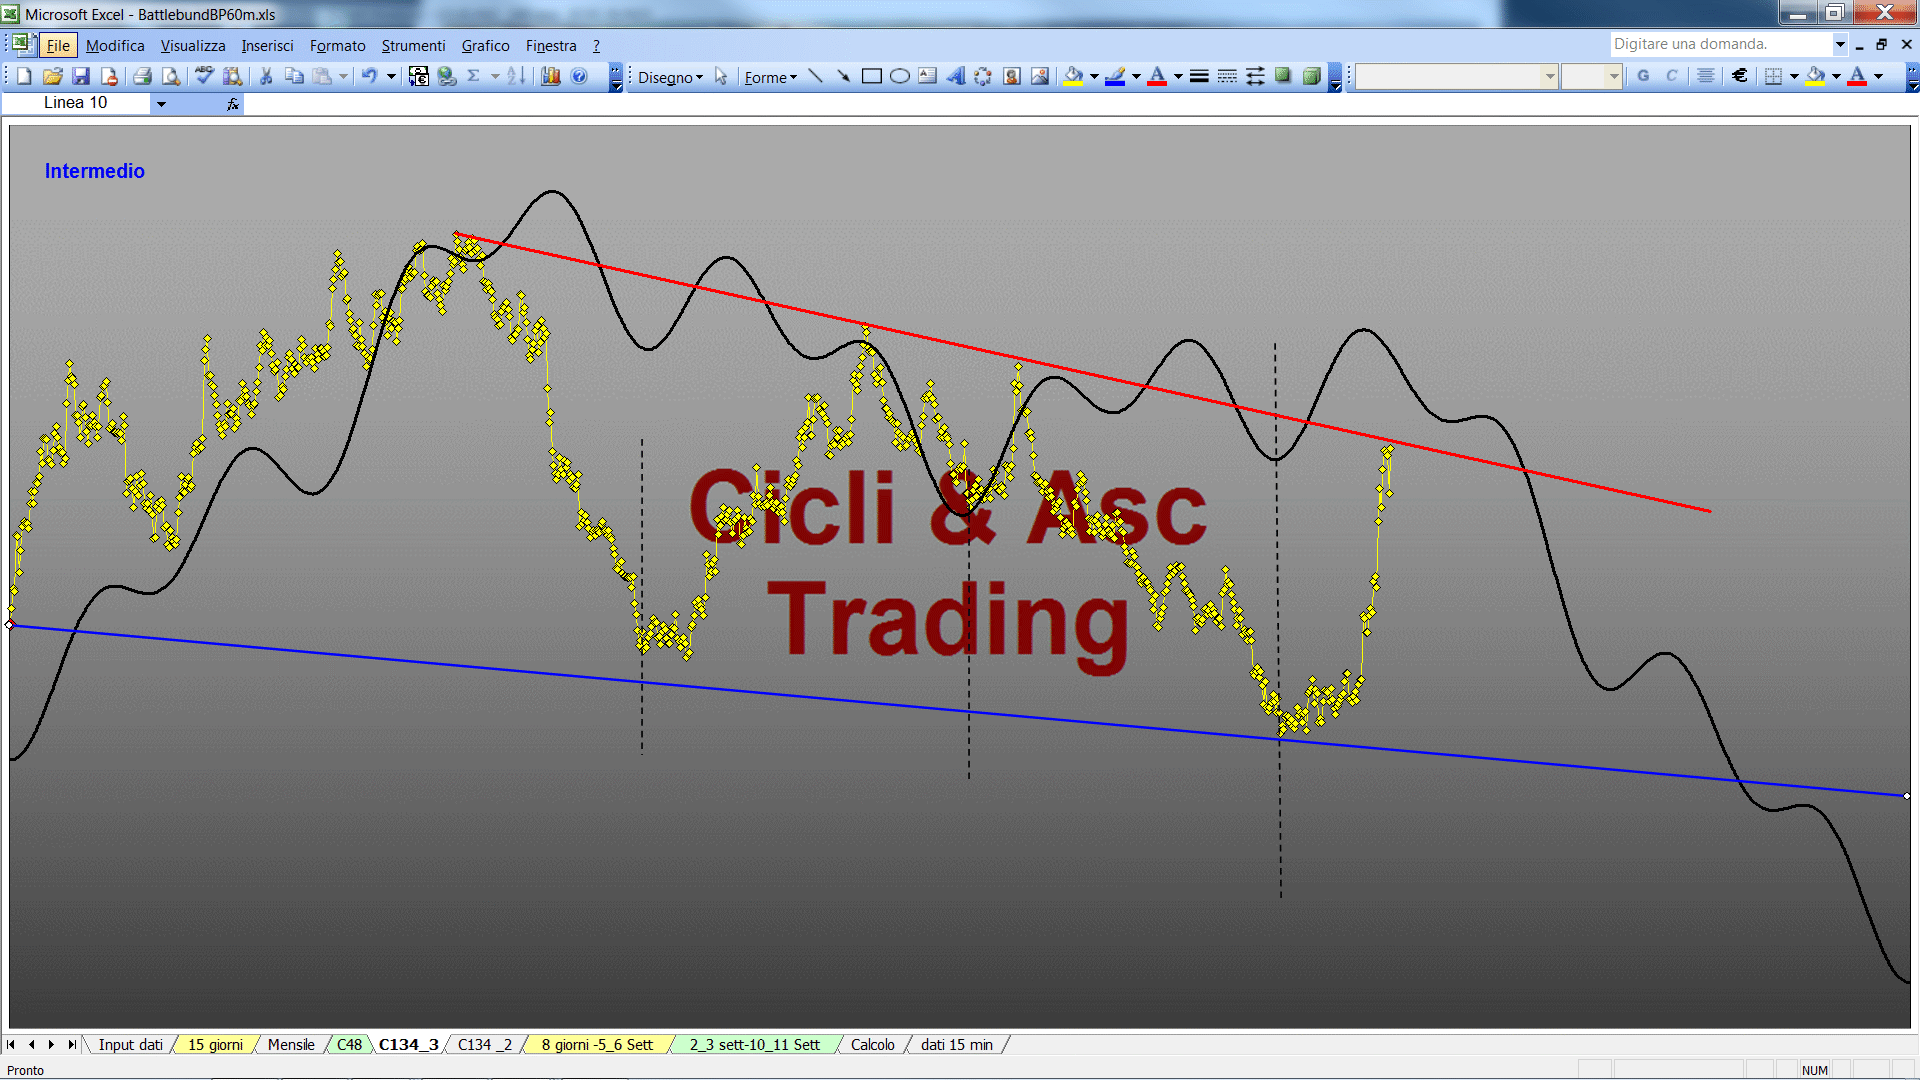The width and height of the screenshot is (1920, 1080).
Task: Open the Strumenti menu
Action: click(x=413, y=45)
